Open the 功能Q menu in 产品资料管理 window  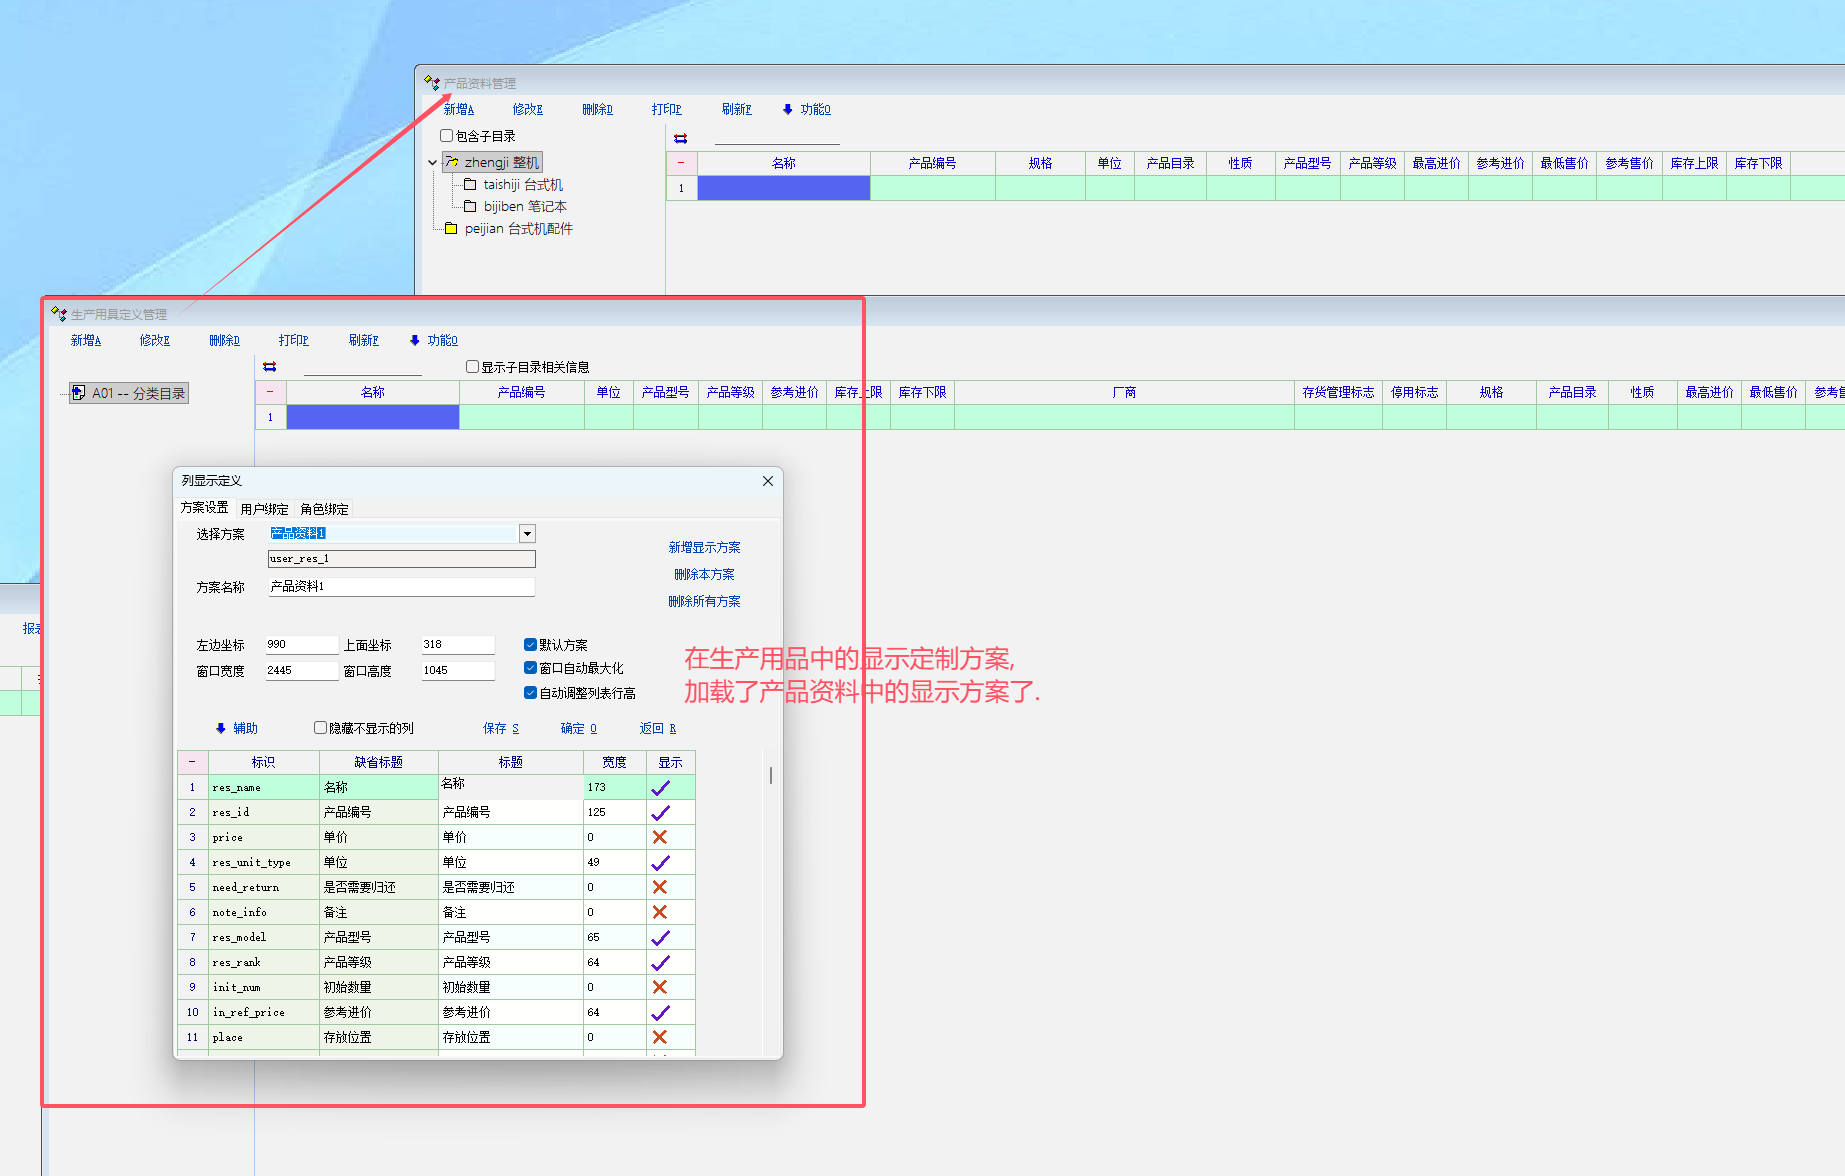[x=807, y=109]
